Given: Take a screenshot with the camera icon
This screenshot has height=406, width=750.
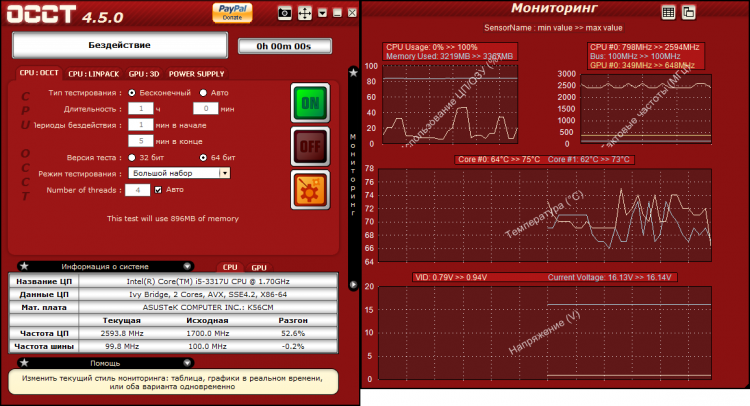Looking at the screenshot, I should [285, 13].
